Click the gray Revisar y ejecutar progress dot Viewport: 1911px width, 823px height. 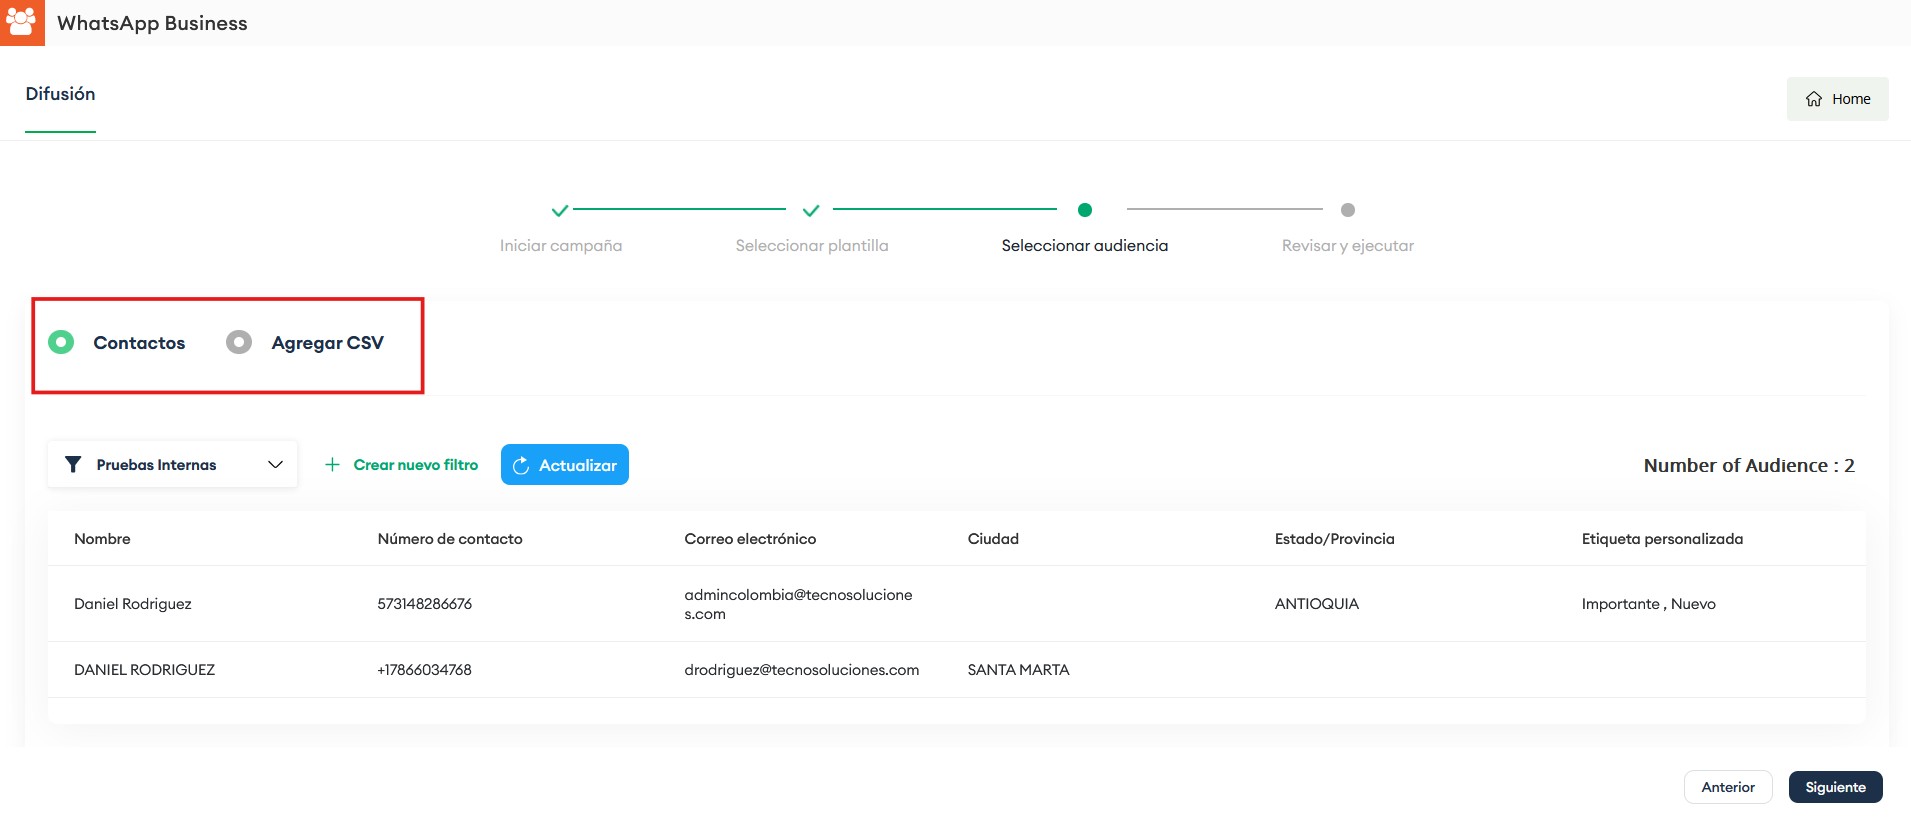(x=1347, y=210)
